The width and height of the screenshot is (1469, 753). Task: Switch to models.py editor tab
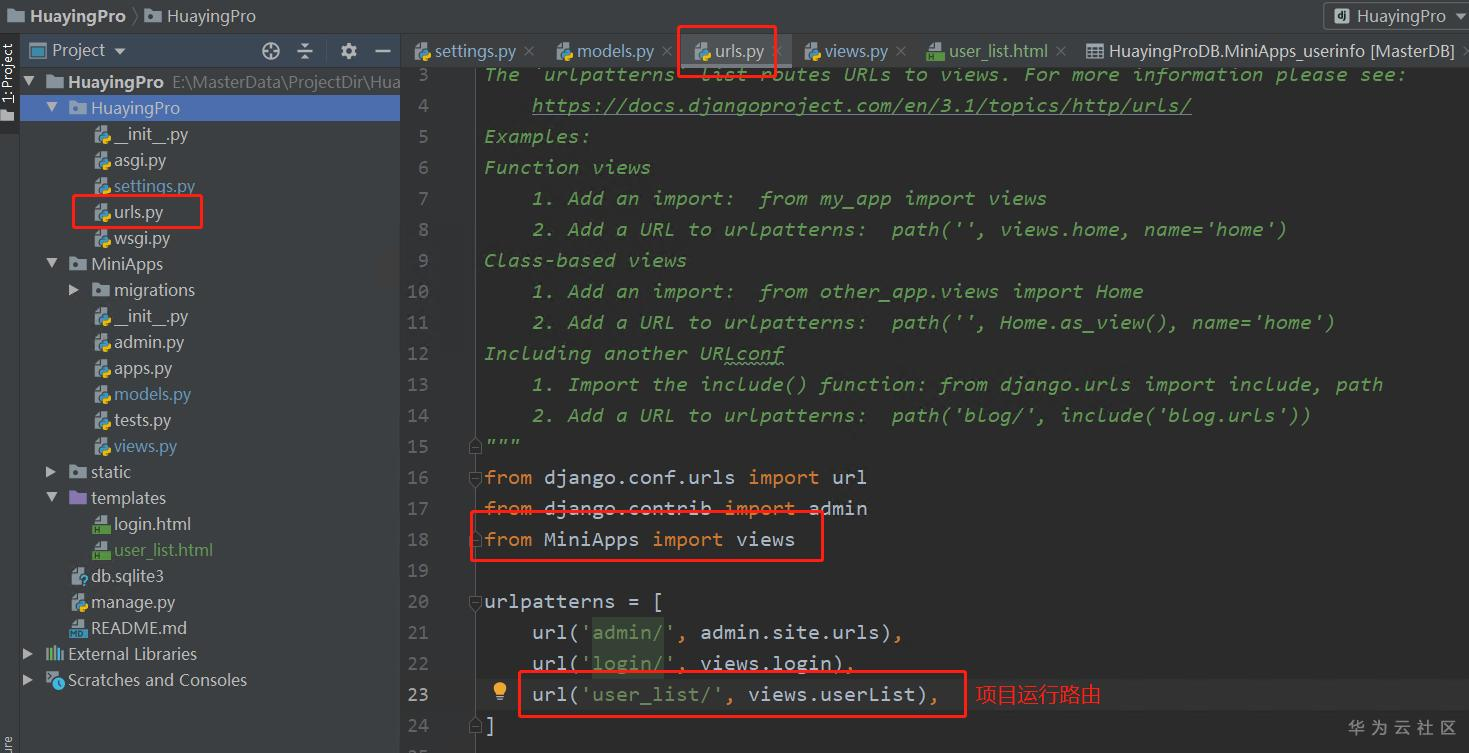pyautogui.click(x=615, y=51)
